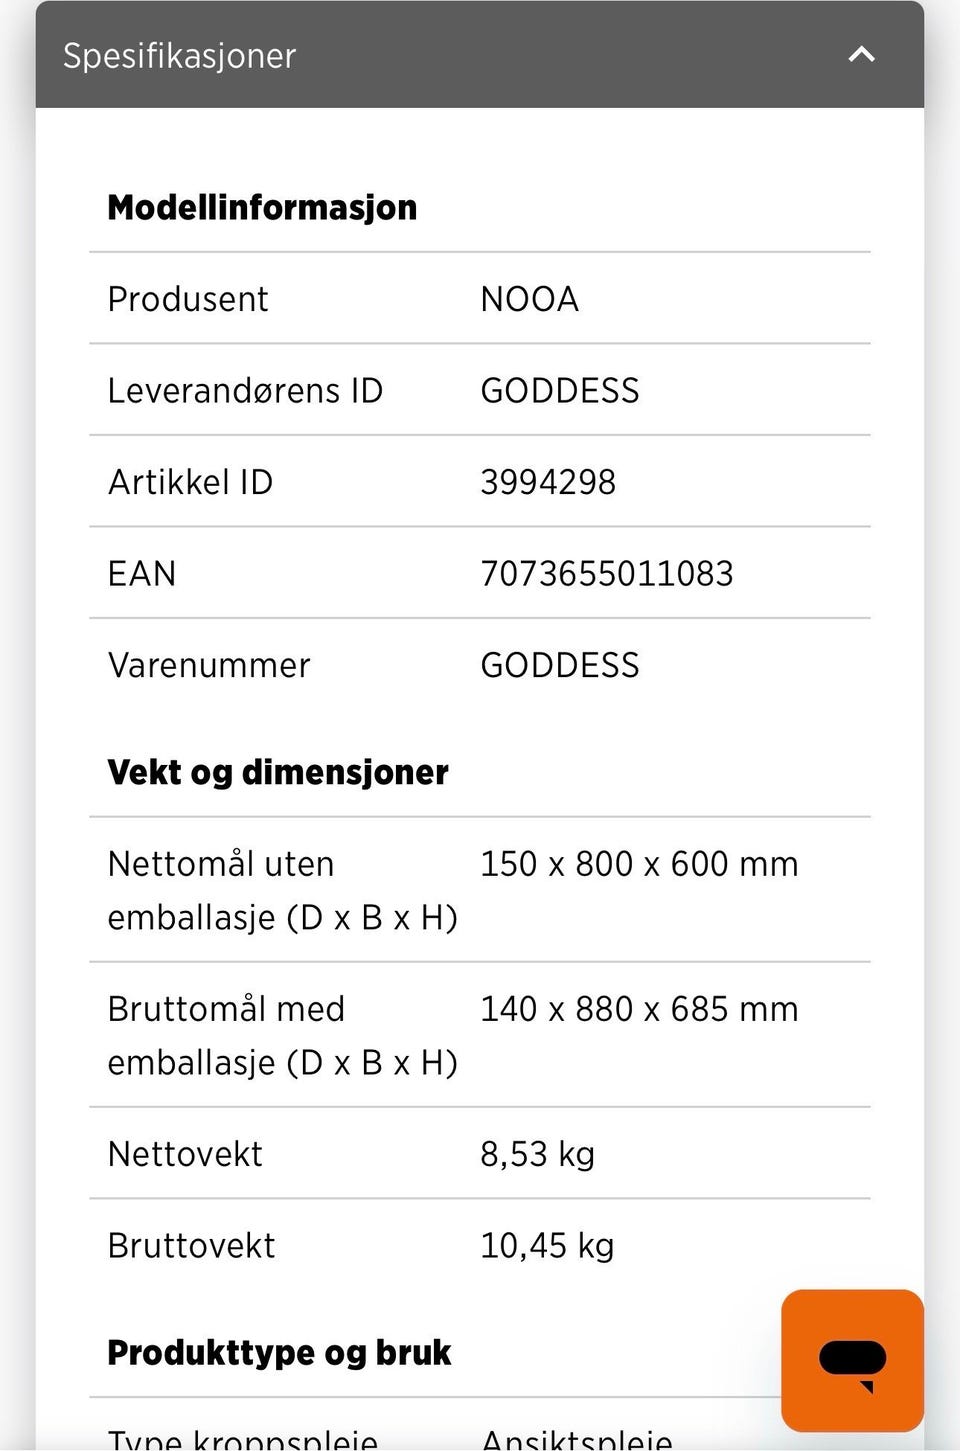Select the EAN number 7073655011083

pos(606,573)
